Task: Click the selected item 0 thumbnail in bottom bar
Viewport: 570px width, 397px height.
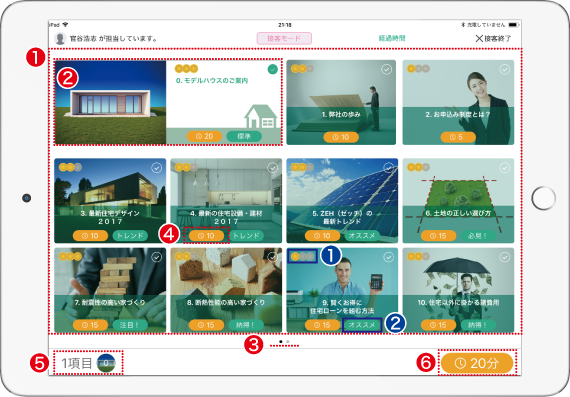Action: coord(106,363)
